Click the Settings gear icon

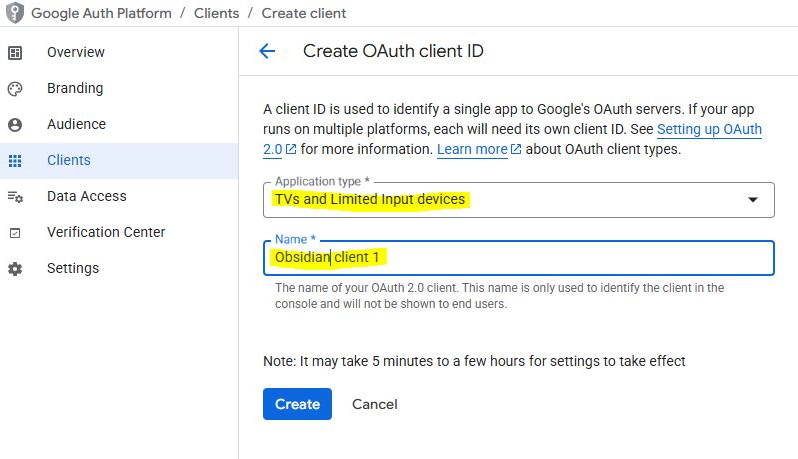15,269
